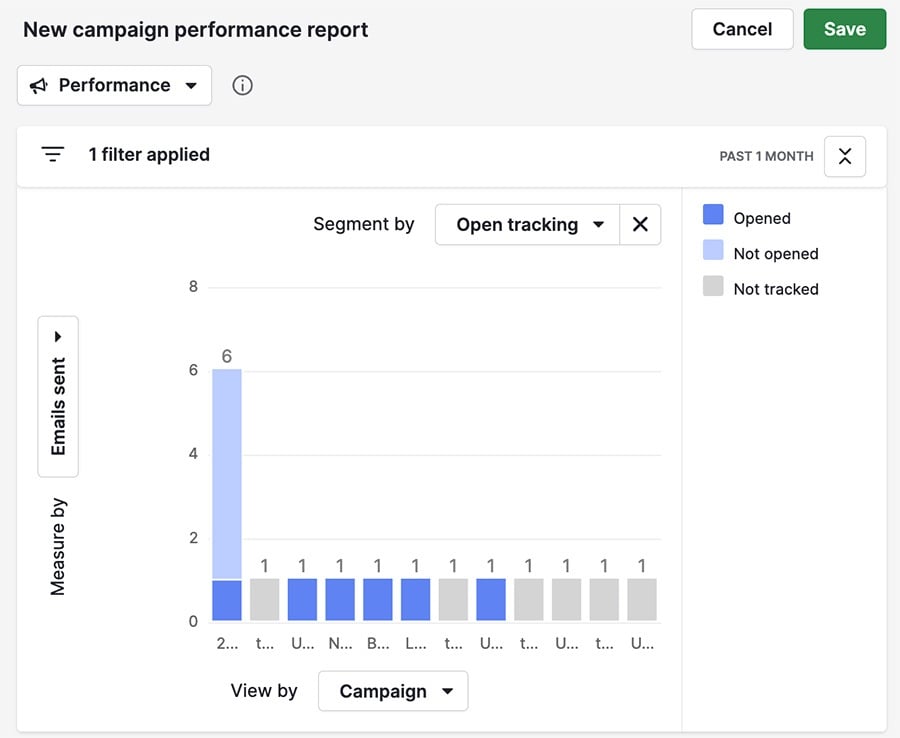Cancel the new report

point(742,29)
